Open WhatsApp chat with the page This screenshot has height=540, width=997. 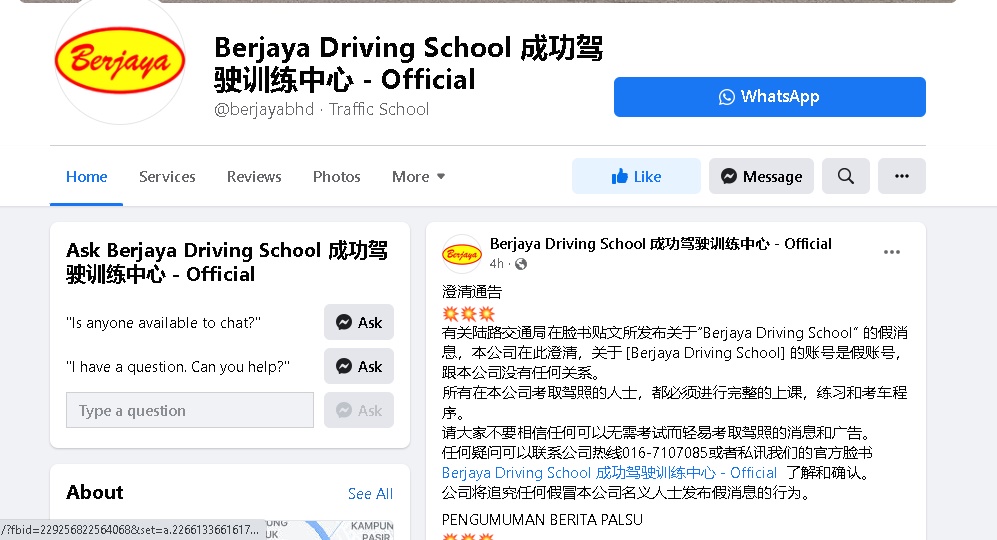pyautogui.click(x=769, y=97)
